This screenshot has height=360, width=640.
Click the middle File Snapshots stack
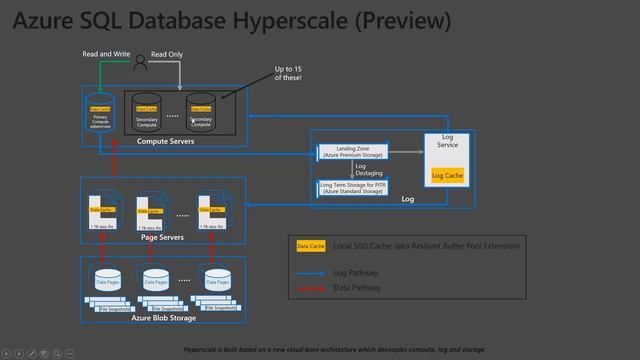163,304
